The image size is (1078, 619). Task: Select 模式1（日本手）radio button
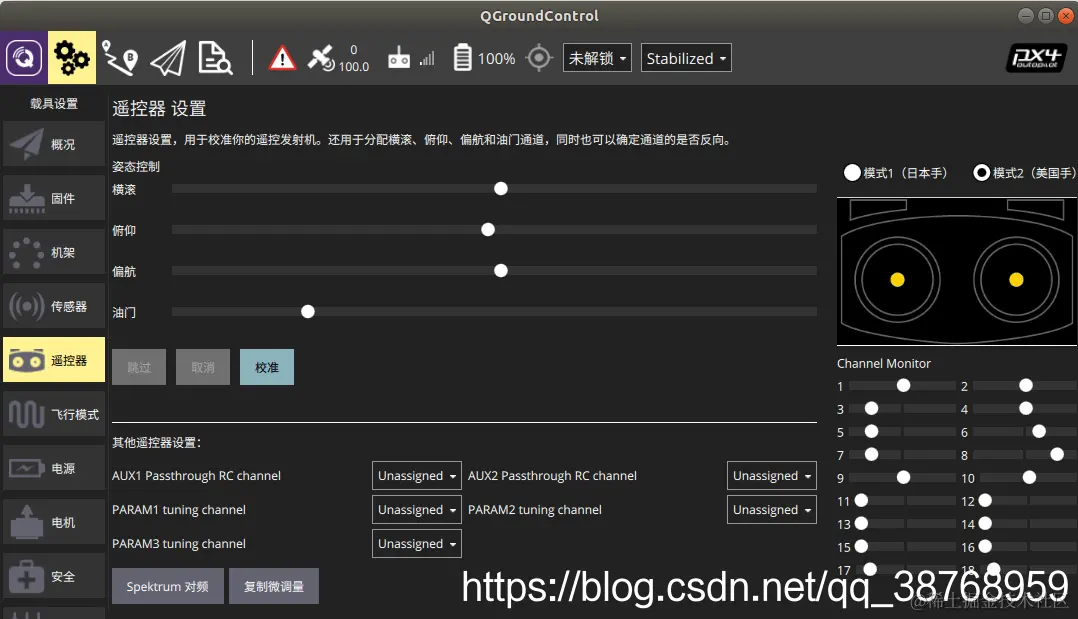click(852, 172)
